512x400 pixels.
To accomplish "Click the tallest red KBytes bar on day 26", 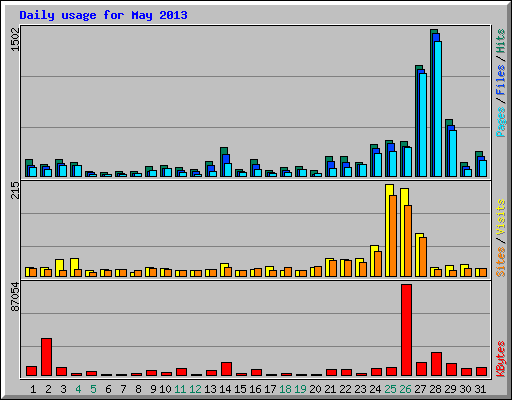I will pyautogui.click(x=406, y=330).
